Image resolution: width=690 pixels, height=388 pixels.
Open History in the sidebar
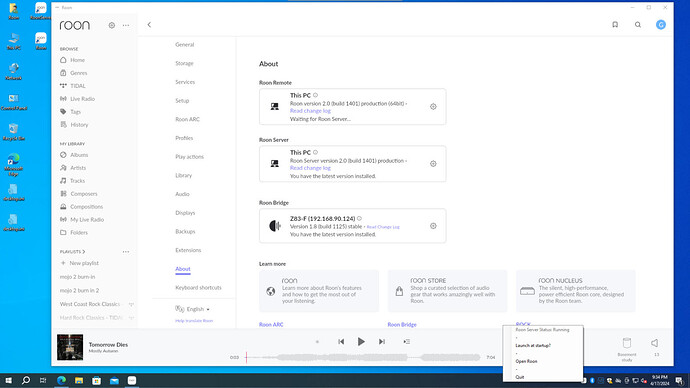[x=79, y=125]
